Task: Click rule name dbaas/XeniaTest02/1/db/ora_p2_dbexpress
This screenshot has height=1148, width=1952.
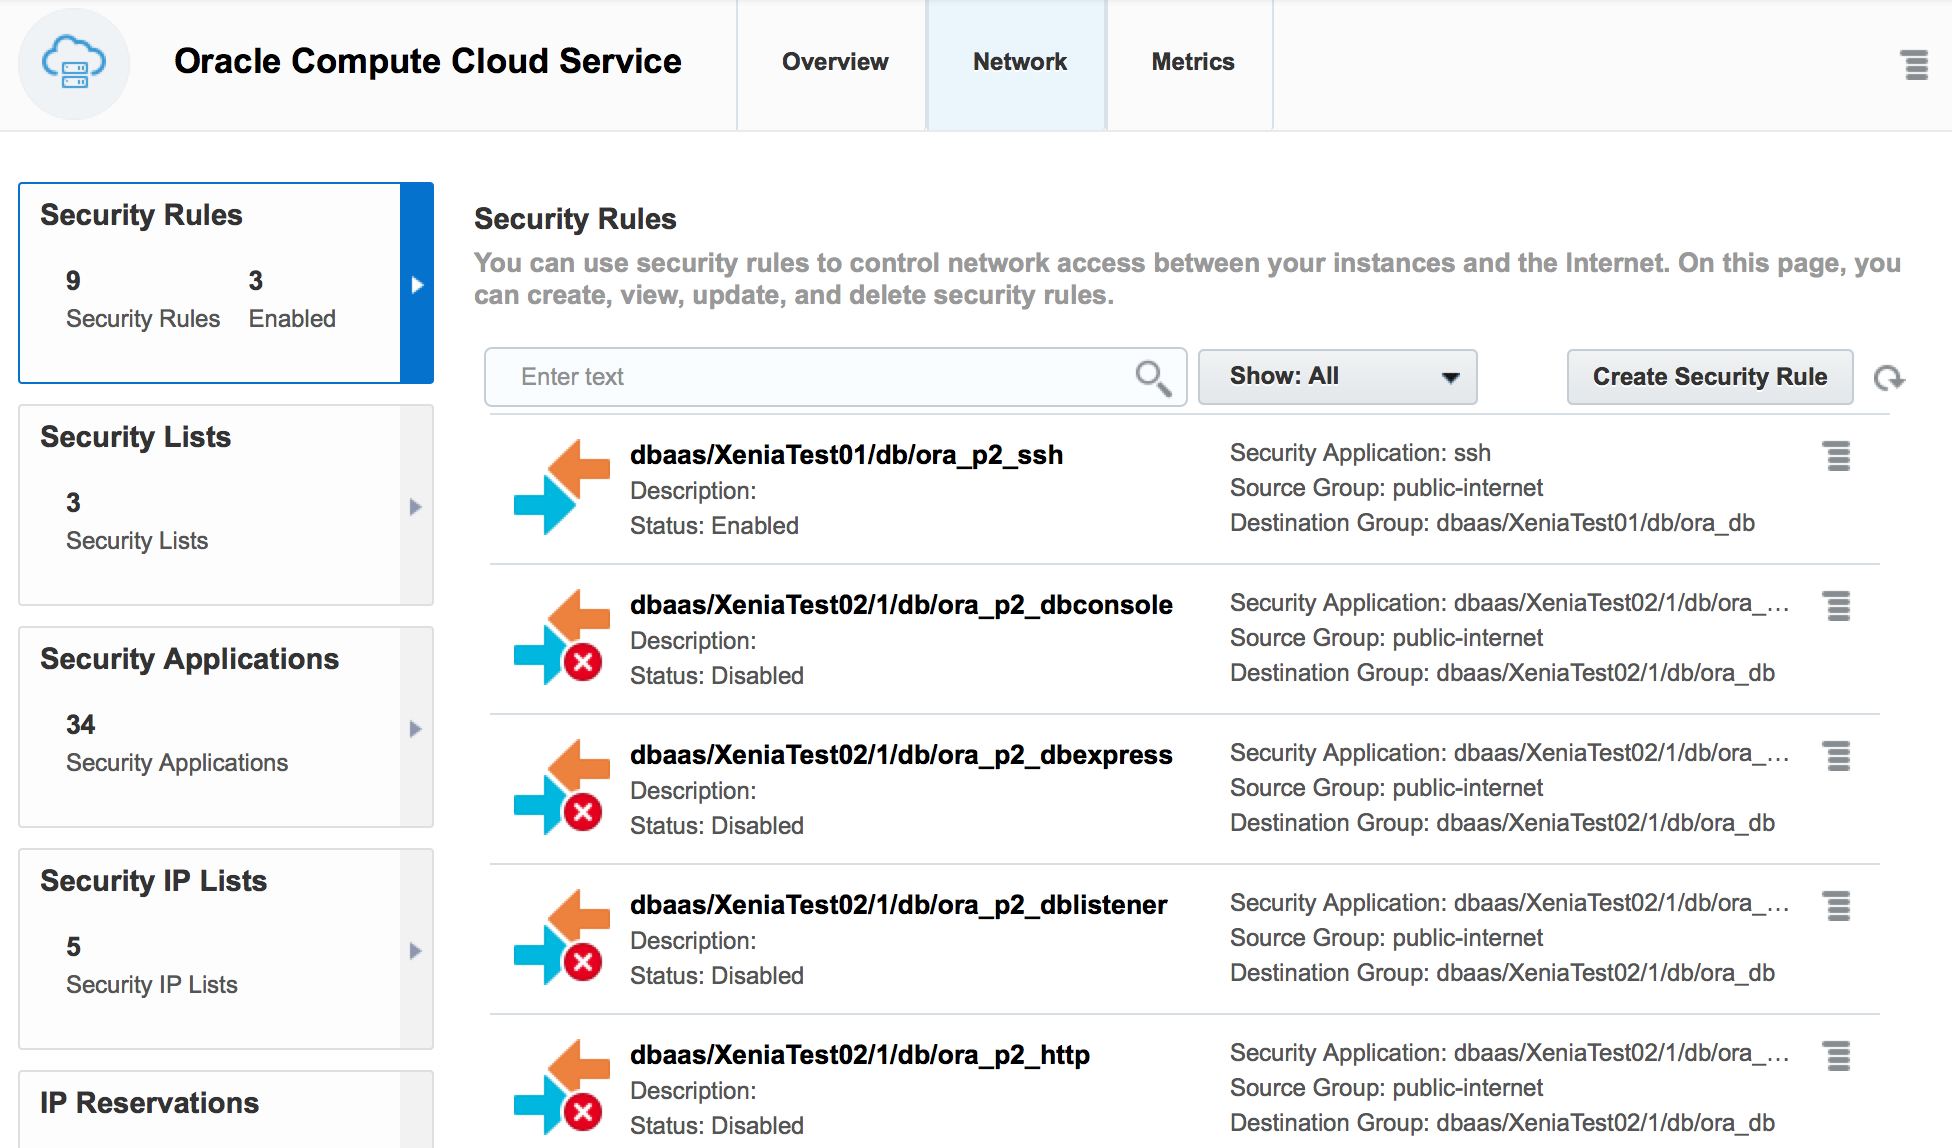Action: click(x=901, y=755)
